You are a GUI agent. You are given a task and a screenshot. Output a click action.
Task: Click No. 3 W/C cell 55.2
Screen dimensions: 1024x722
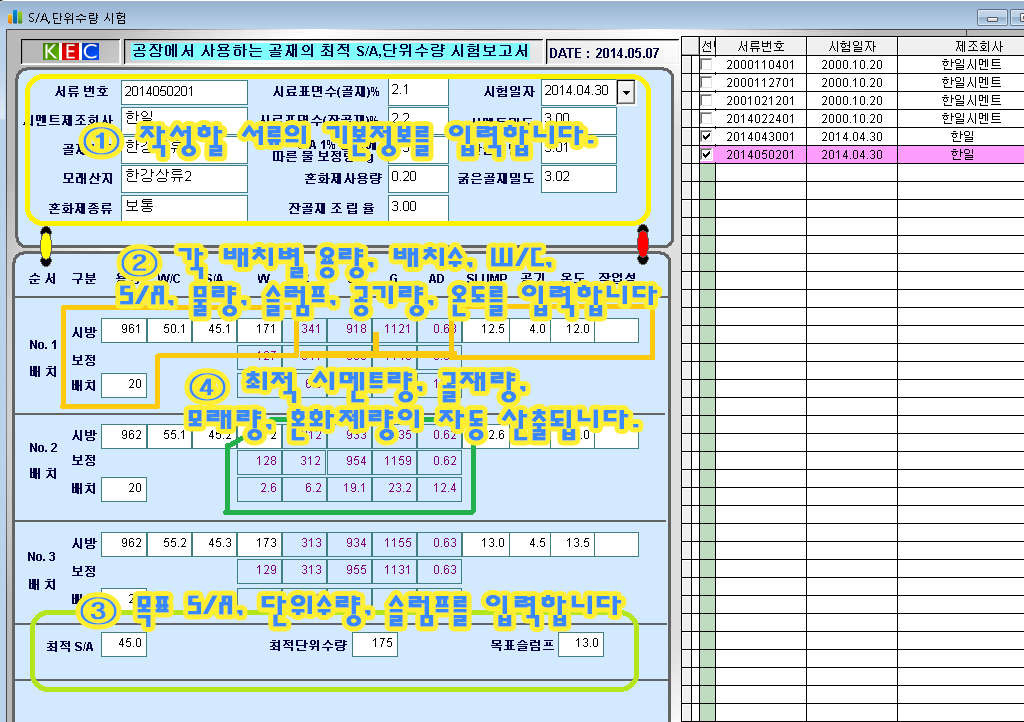pos(169,544)
